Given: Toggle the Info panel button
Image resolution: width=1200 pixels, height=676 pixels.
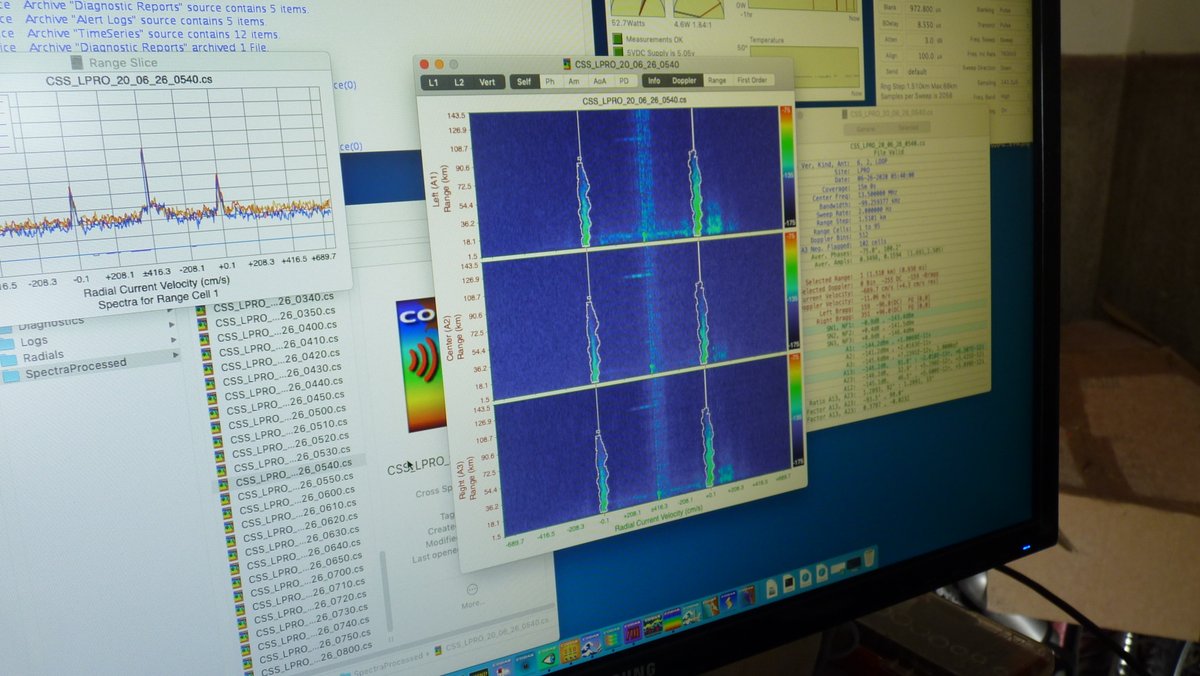Looking at the screenshot, I should click(x=654, y=80).
